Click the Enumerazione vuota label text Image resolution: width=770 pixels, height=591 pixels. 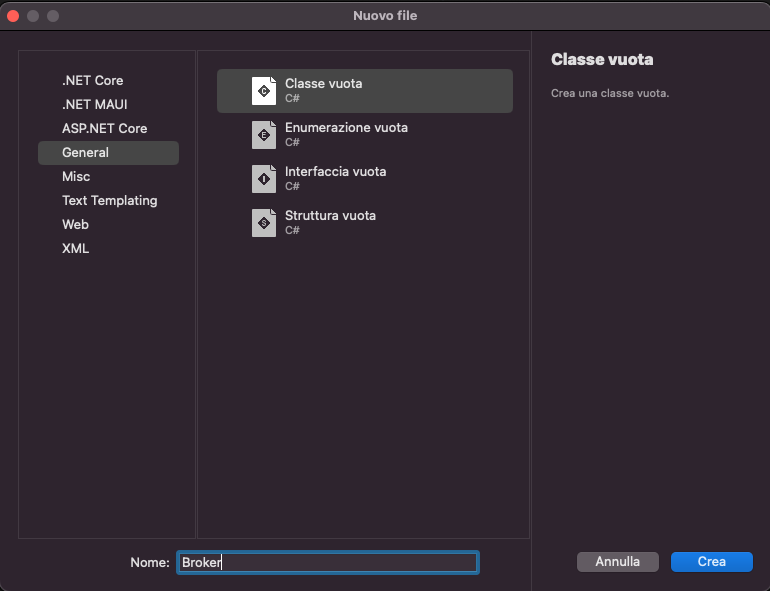[346, 128]
